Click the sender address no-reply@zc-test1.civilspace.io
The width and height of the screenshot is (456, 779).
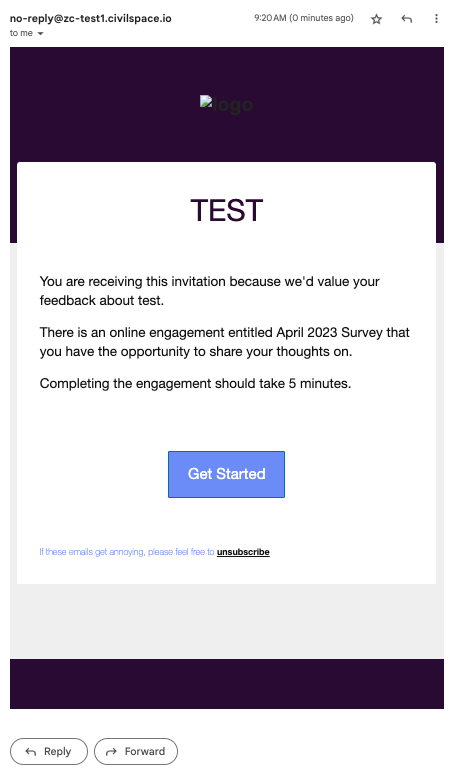(90, 18)
